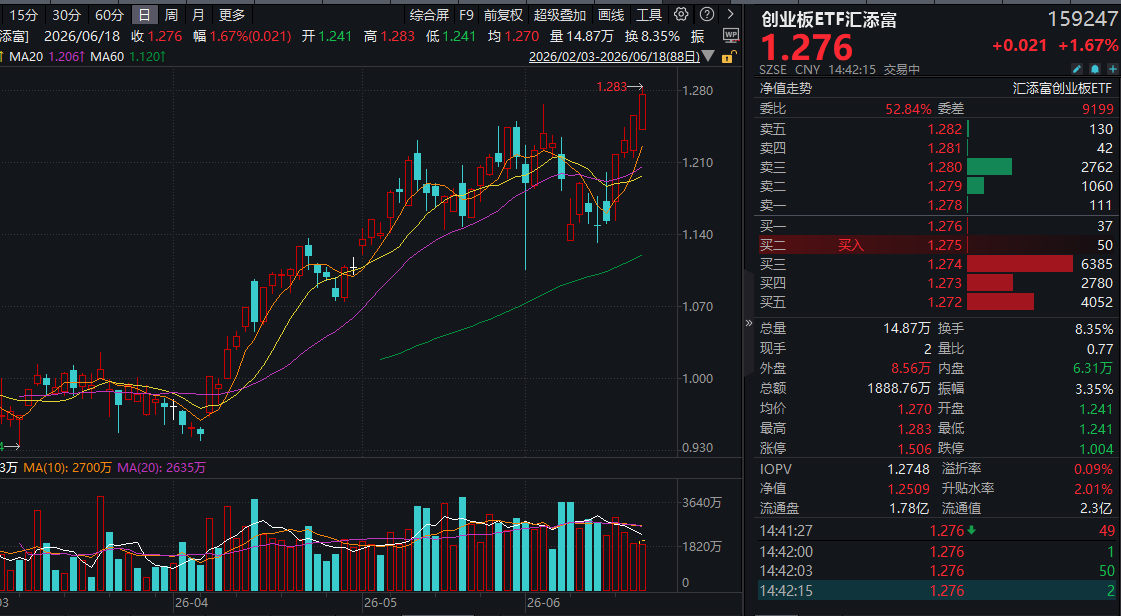Expand toolbar with right chevron arrow

[730, 14]
